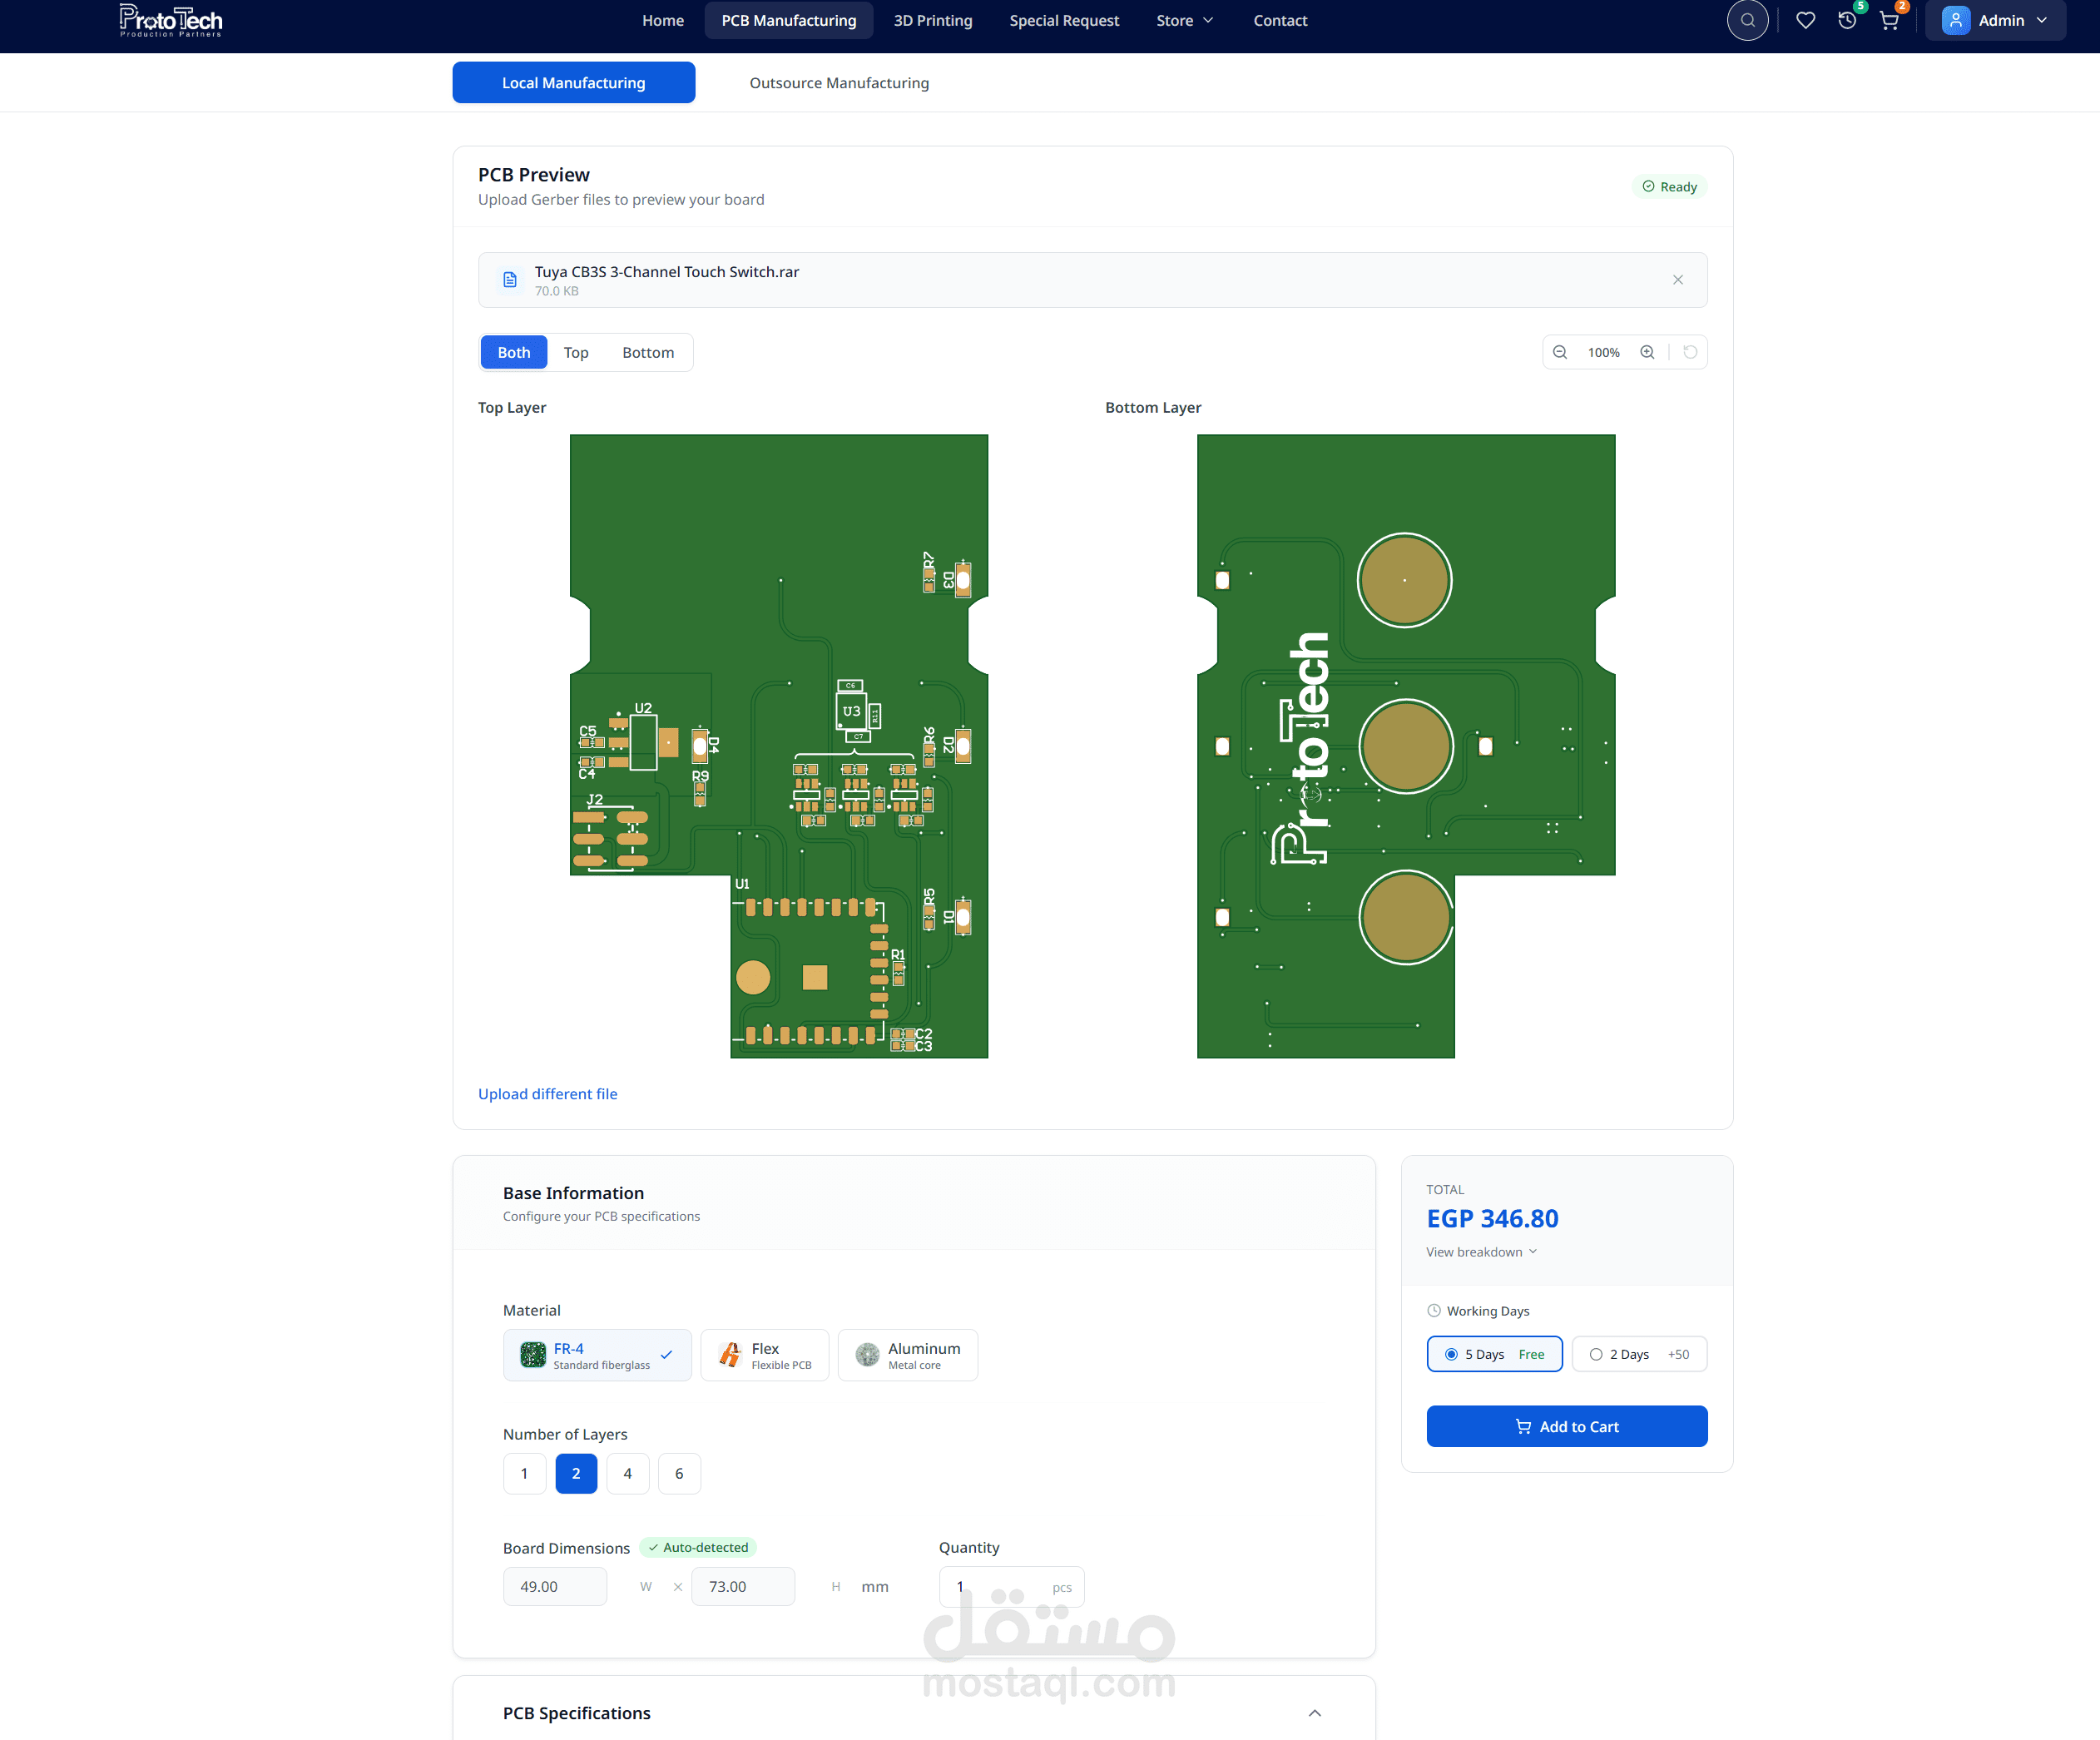Open the shopping cart icon
This screenshot has width=2100, height=1740.
click(1889, 20)
